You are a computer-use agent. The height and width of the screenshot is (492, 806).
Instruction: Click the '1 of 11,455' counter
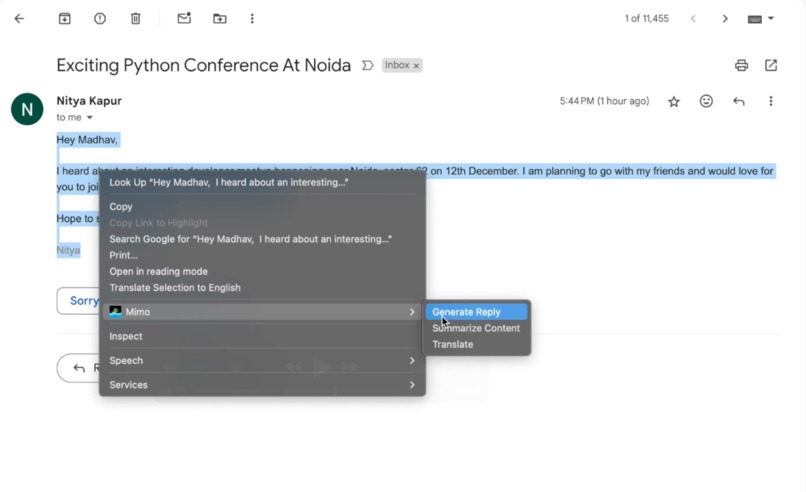pyautogui.click(x=647, y=19)
